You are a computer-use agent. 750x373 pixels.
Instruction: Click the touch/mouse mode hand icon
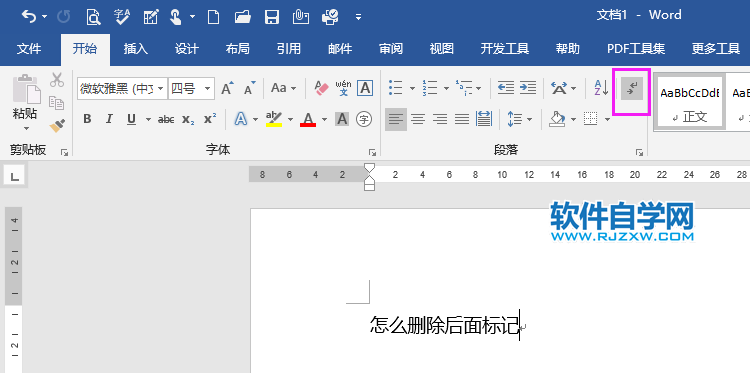point(176,17)
